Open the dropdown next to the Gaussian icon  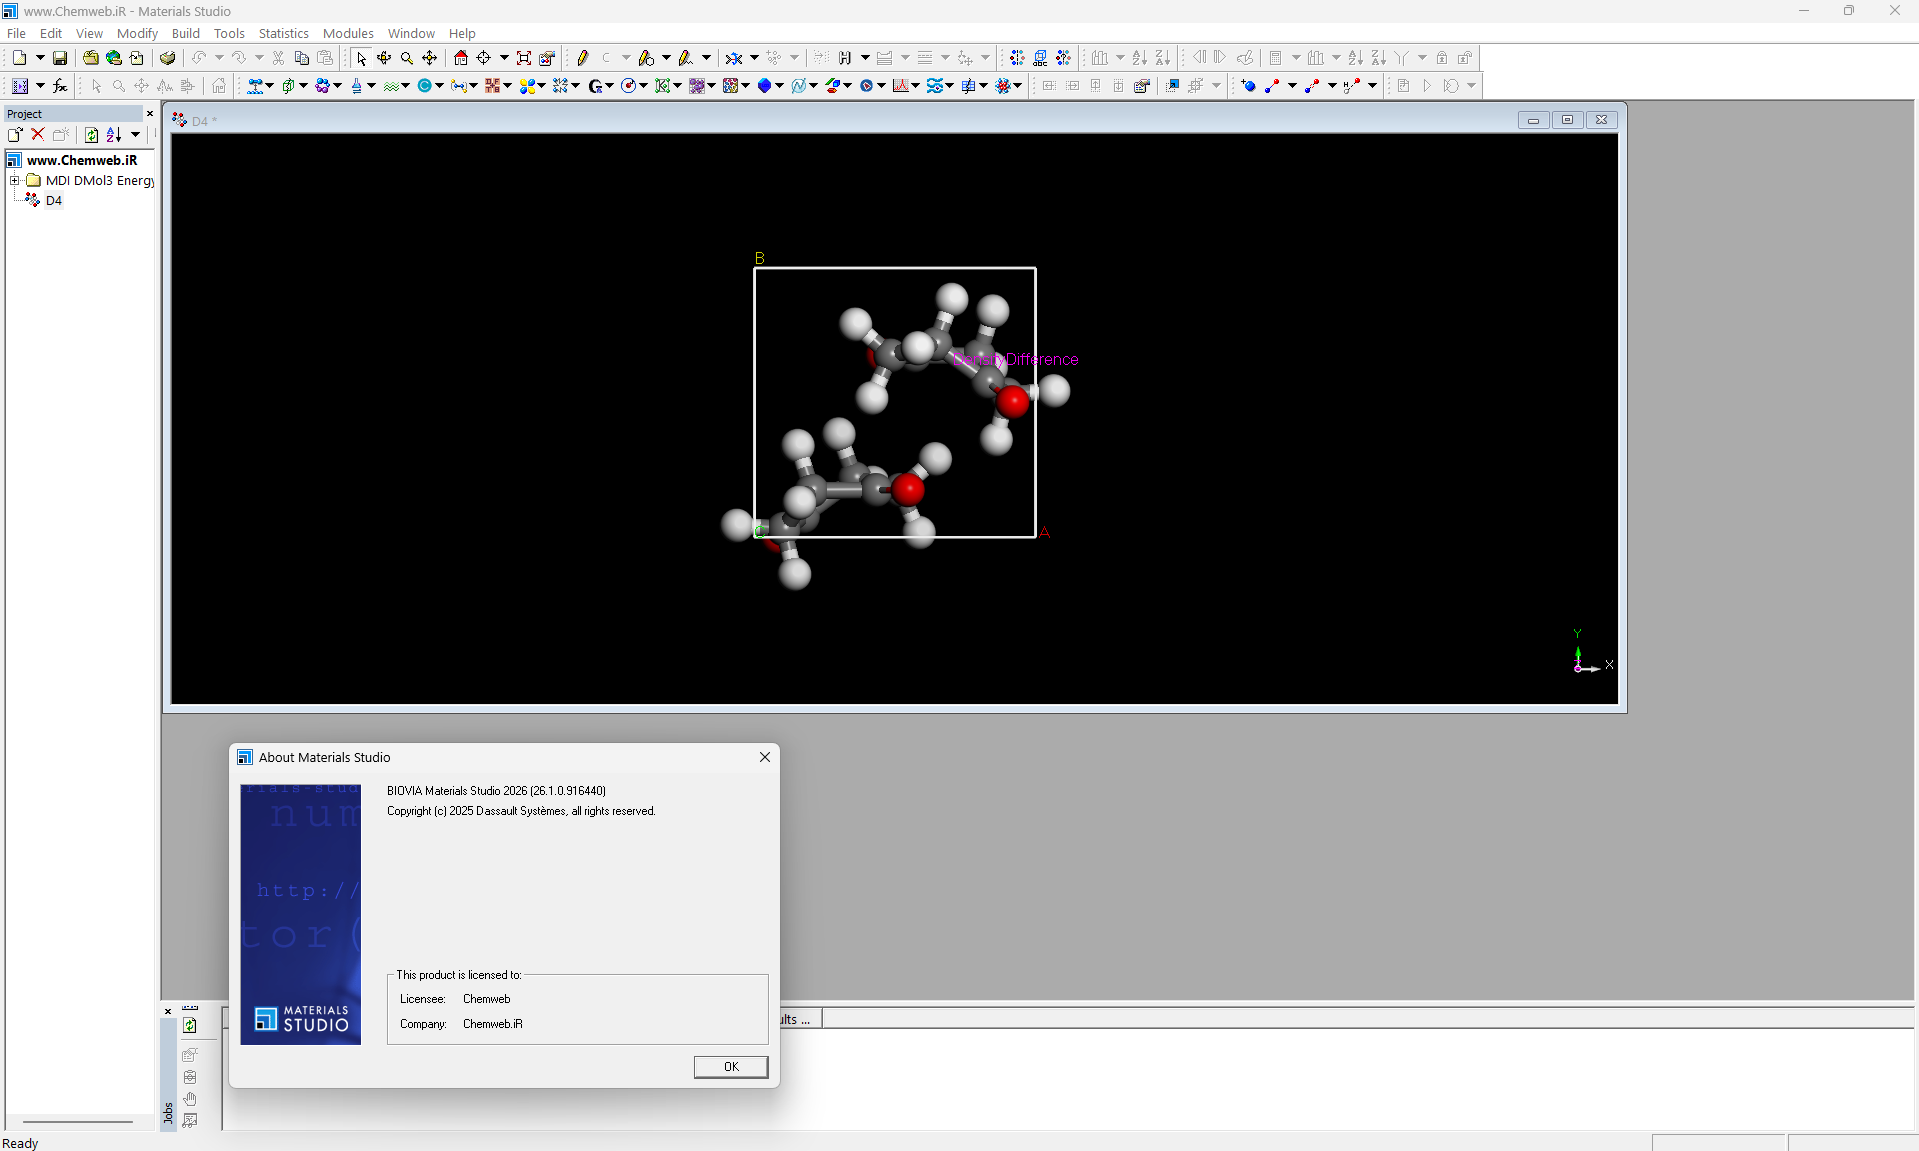coord(610,86)
